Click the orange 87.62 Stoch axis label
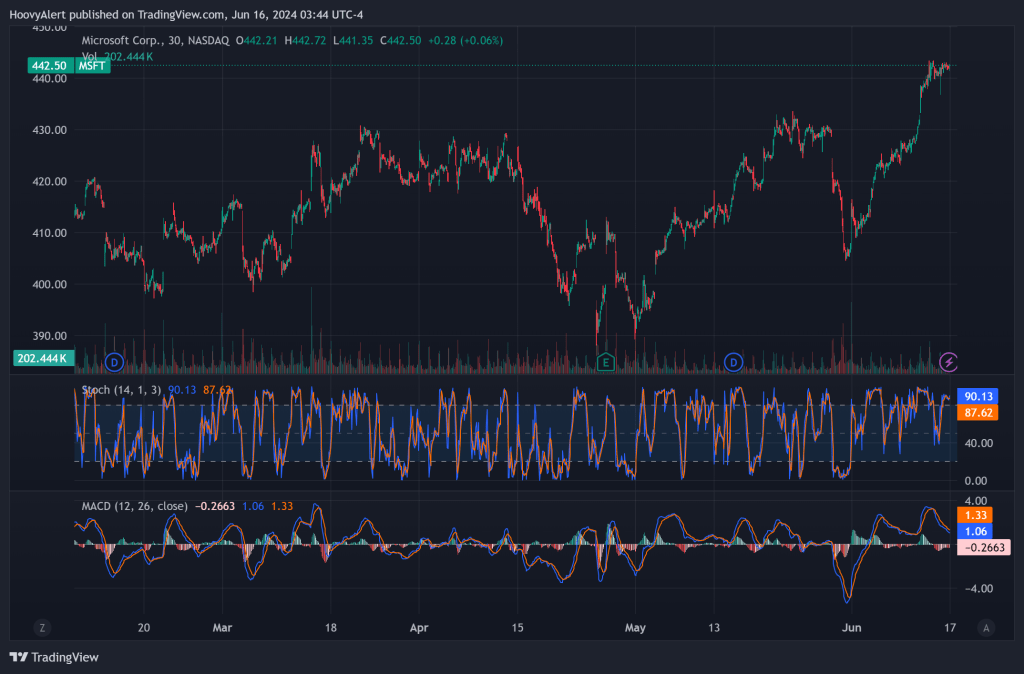Image resolution: width=1024 pixels, height=674 pixels. 977,412
